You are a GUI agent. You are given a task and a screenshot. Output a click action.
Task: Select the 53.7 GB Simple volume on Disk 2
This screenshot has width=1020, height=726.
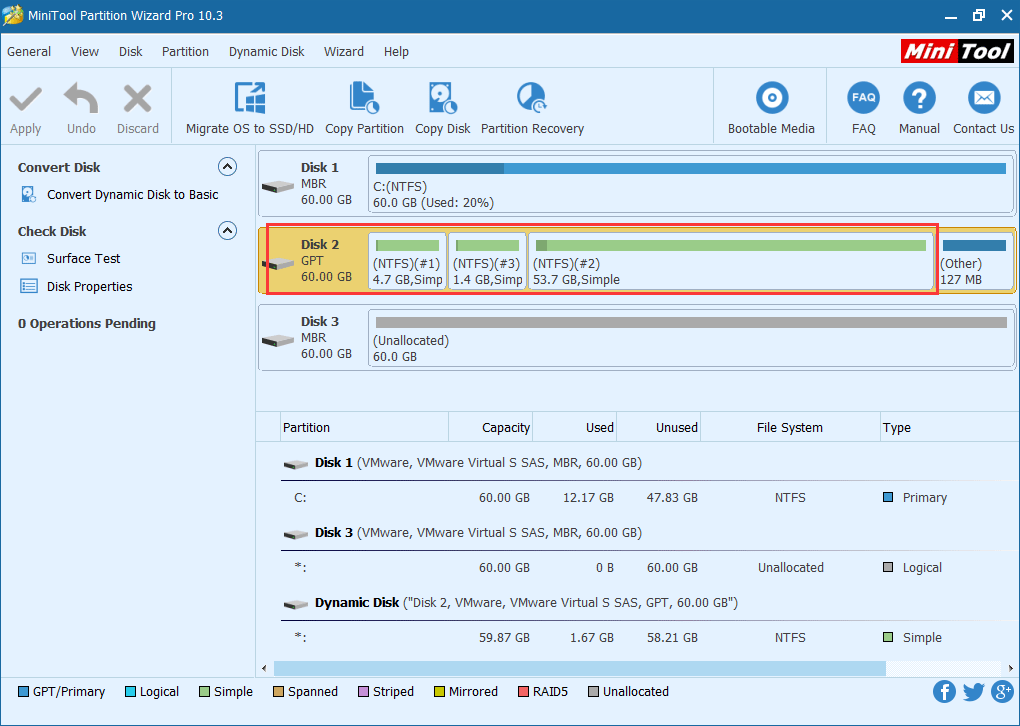click(730, 261)
